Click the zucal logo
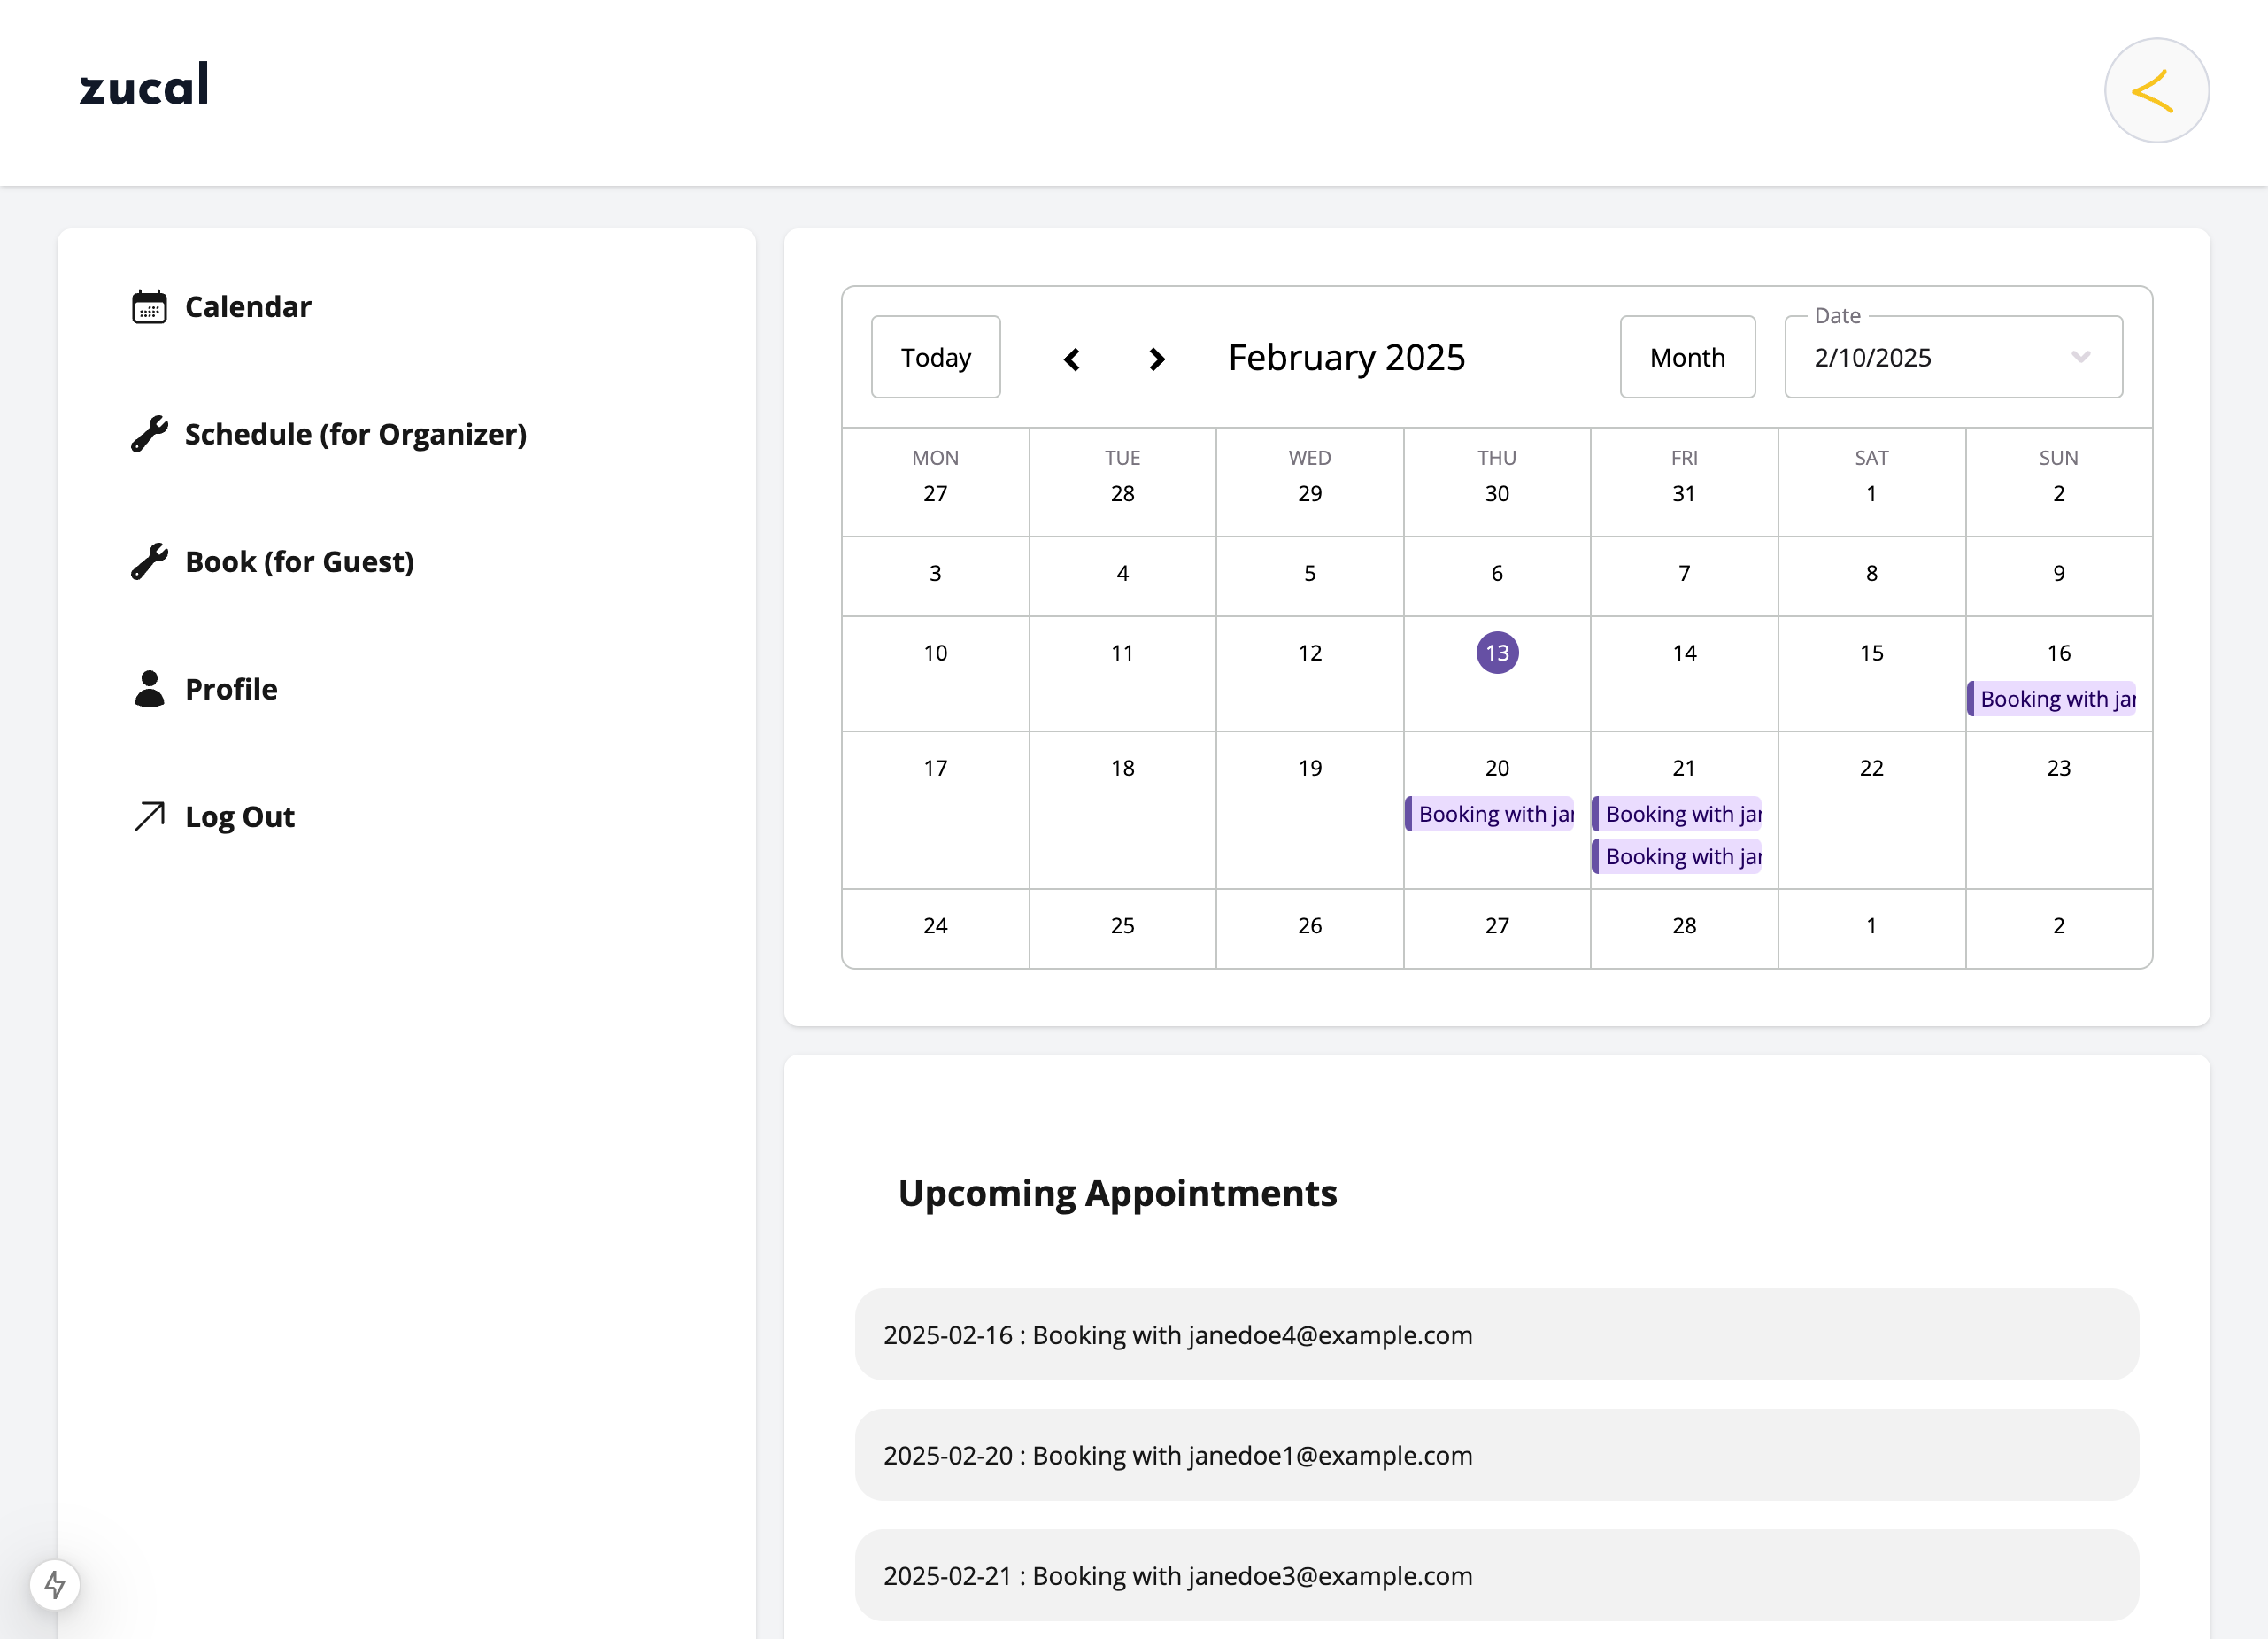Image resolution: width=2268 pixels, height=1639 pixels. pyautogui.click(x=145, y=86)
